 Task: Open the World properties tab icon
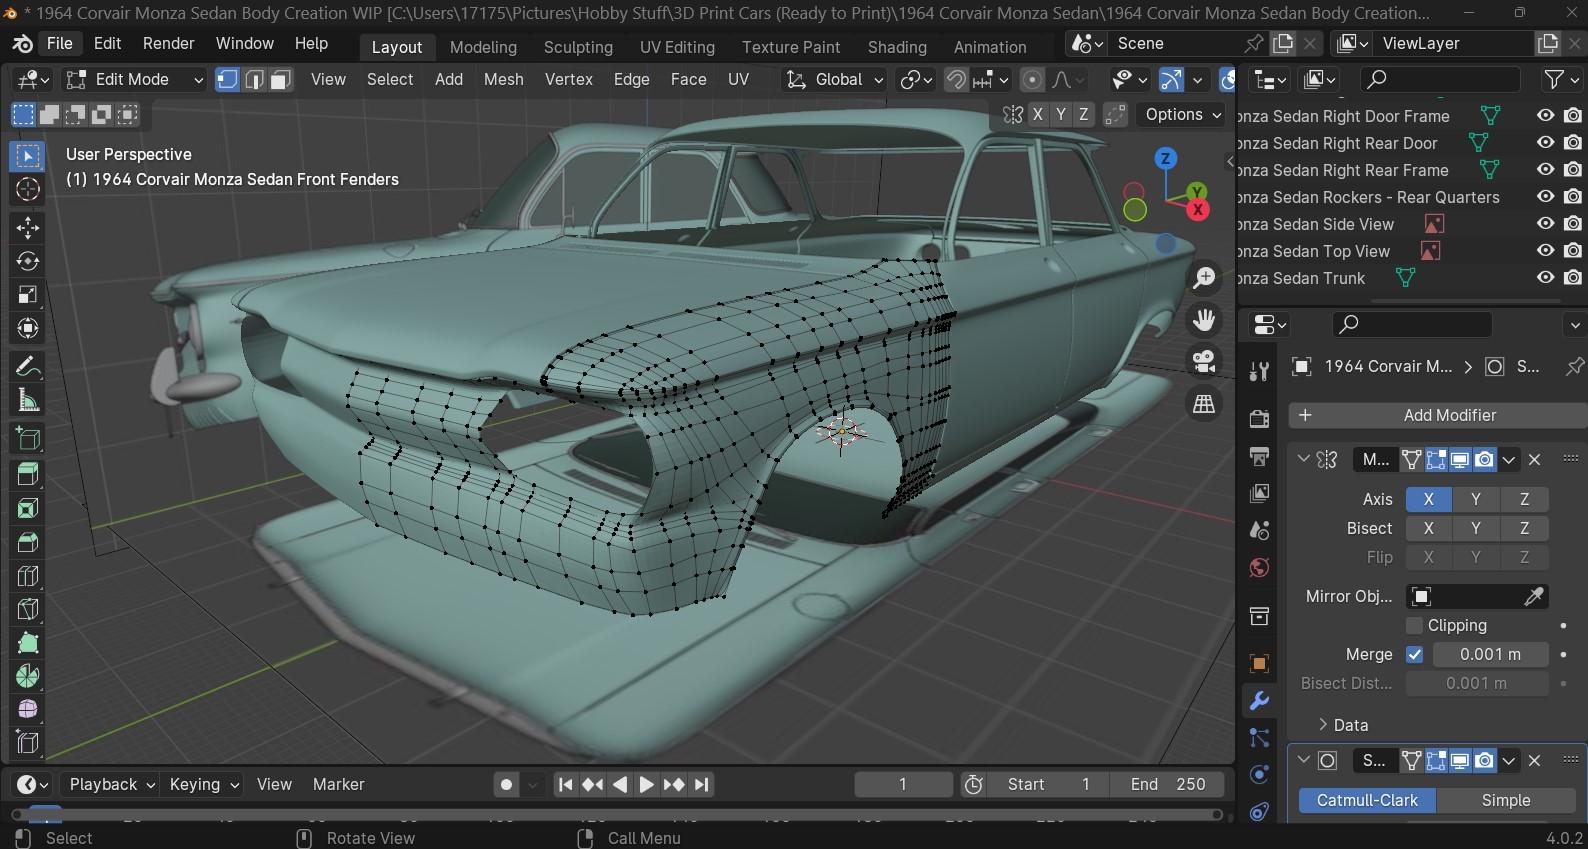(x=1260, y=568)
